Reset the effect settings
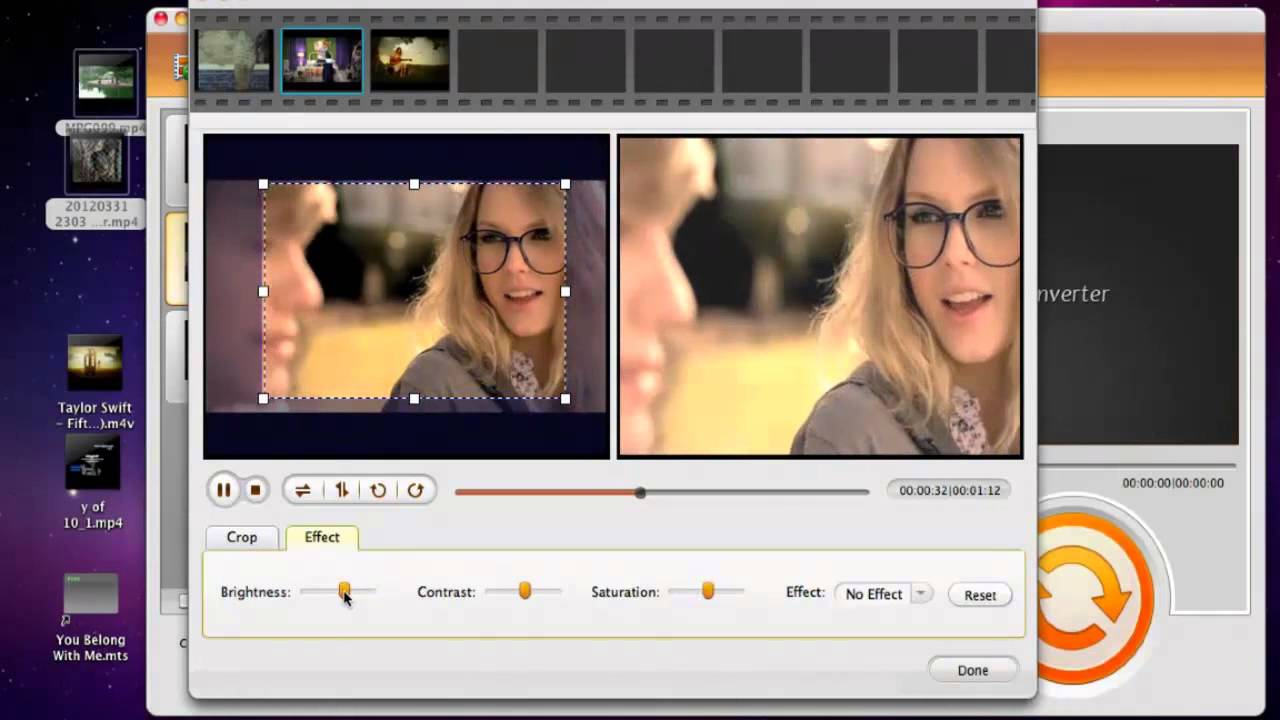1280x720 pixels. (x=980, y=595)
